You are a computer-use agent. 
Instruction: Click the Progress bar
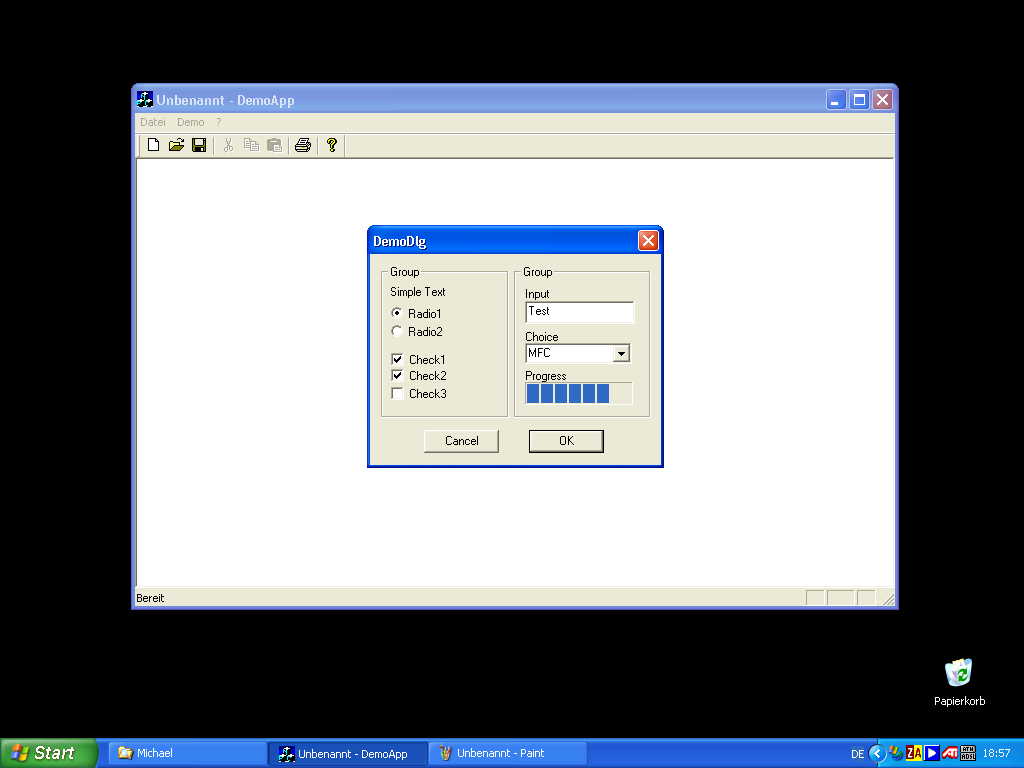(579, 394)
